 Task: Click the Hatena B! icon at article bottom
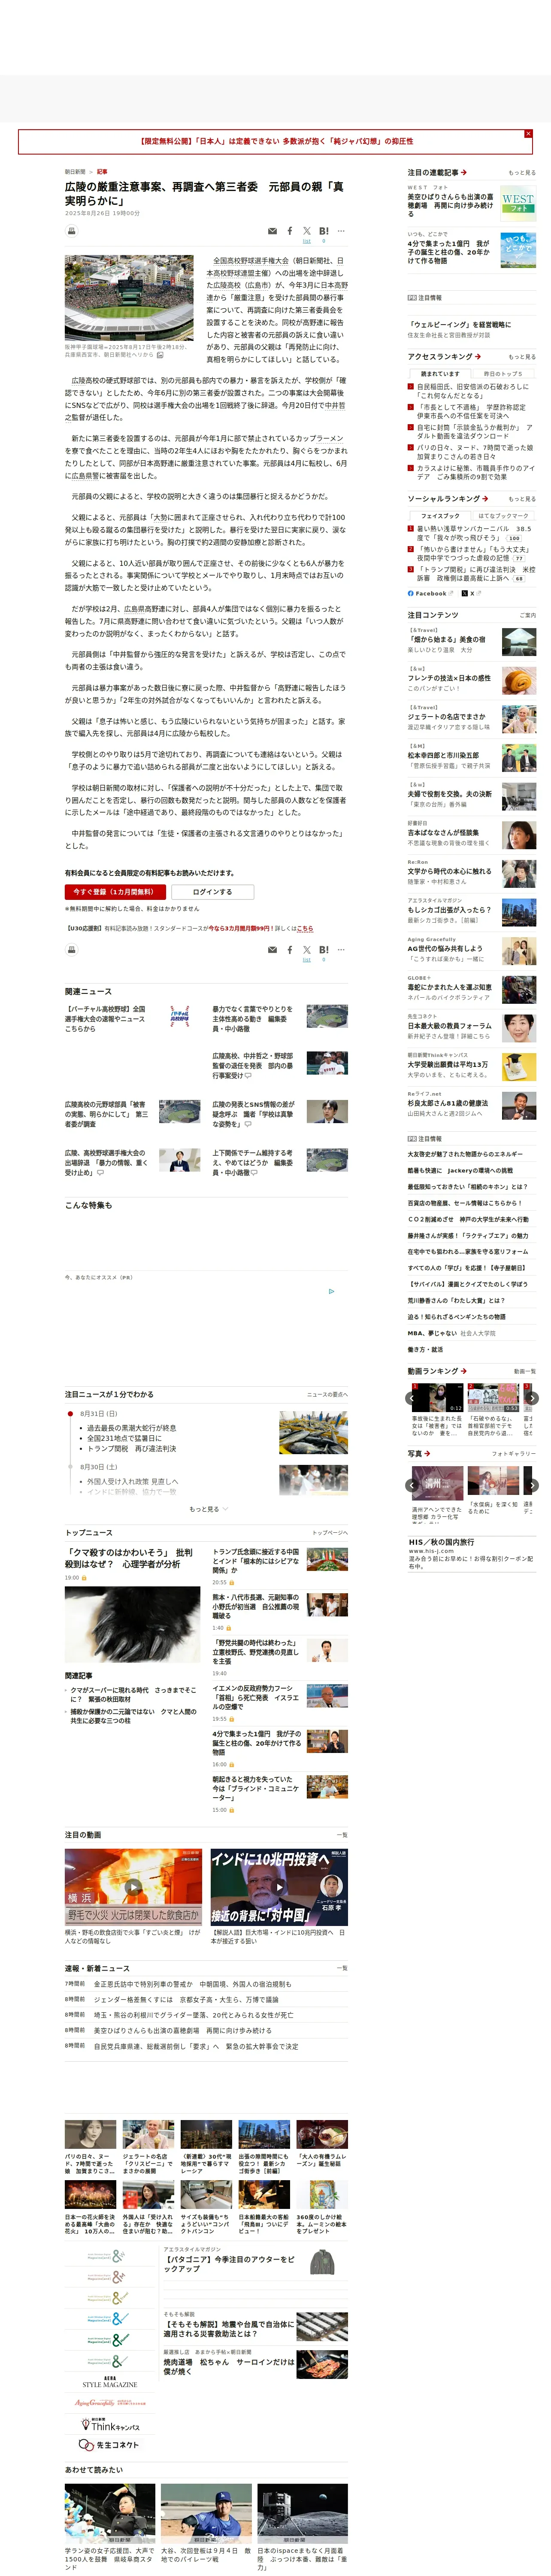(323, 950)
